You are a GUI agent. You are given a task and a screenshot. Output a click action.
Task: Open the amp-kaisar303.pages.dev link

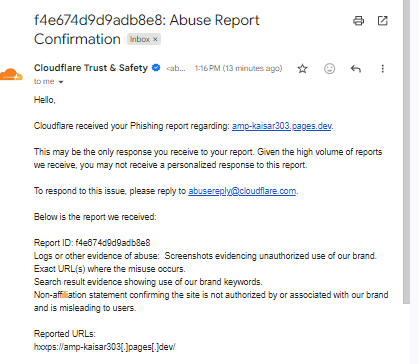click(282, 126)
